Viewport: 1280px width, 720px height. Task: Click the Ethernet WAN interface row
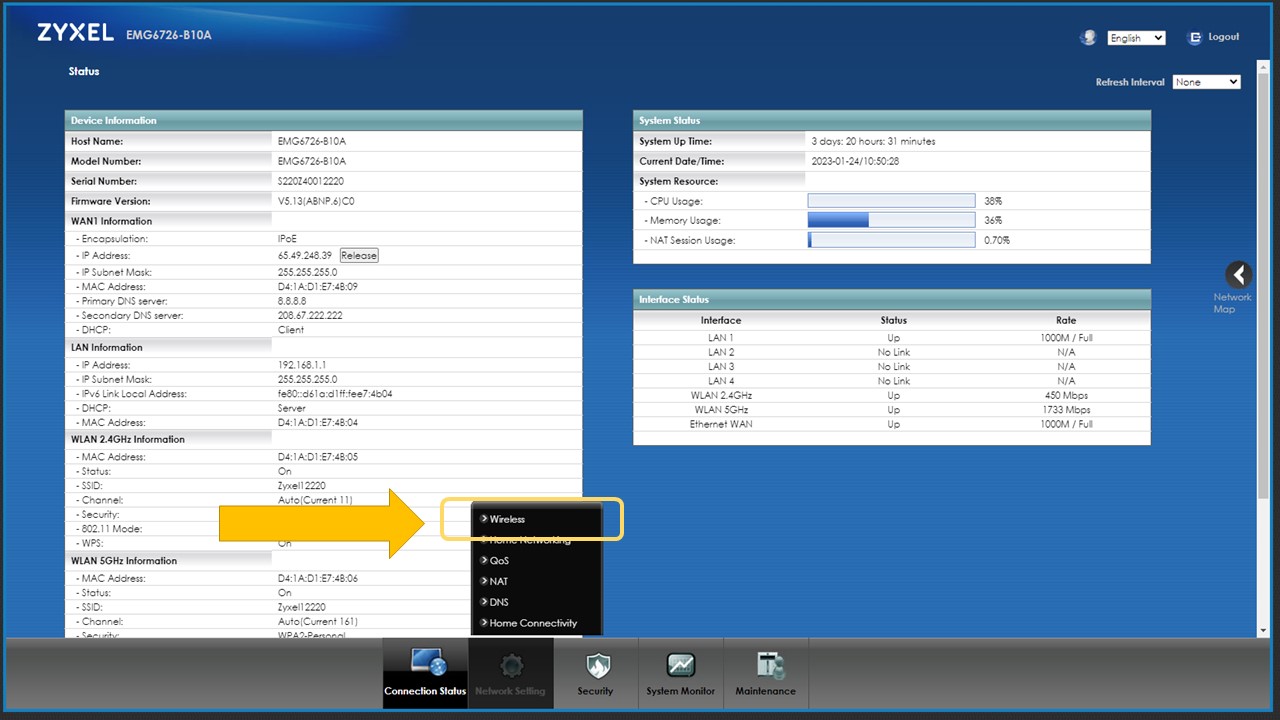tap(892, 424)
